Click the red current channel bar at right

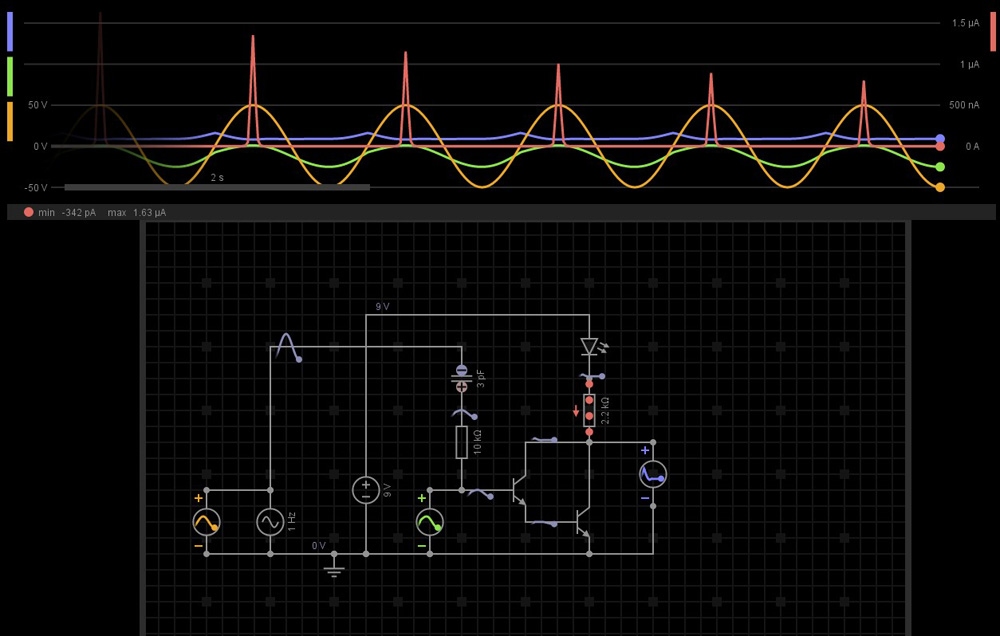992,32
